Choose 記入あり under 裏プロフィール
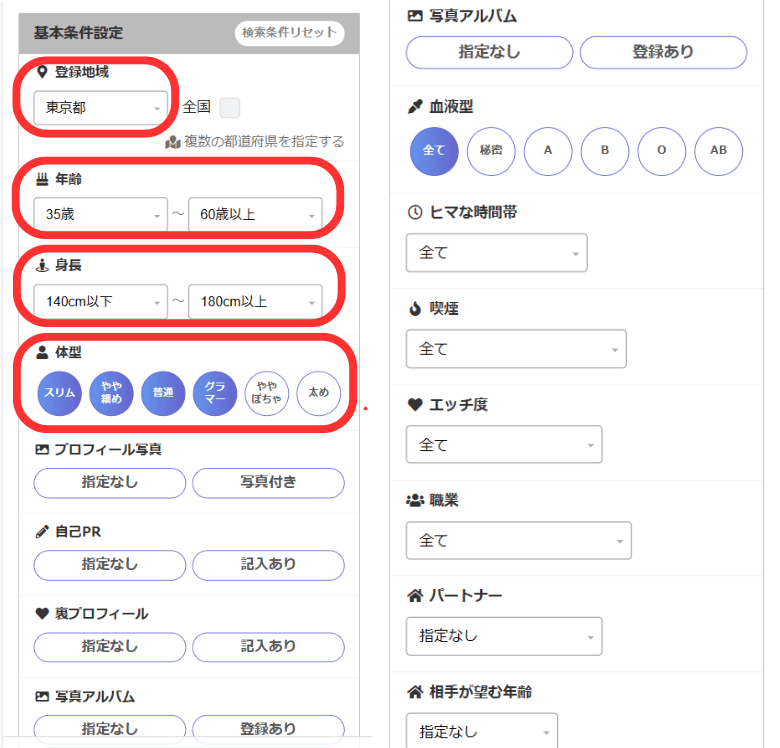 coord(268,646)
